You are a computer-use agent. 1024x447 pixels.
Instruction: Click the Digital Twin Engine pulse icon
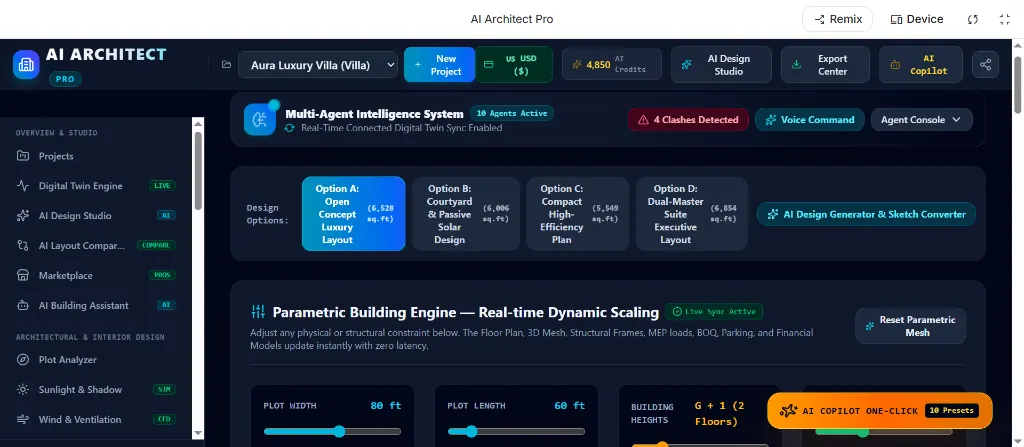click(23, 186)
